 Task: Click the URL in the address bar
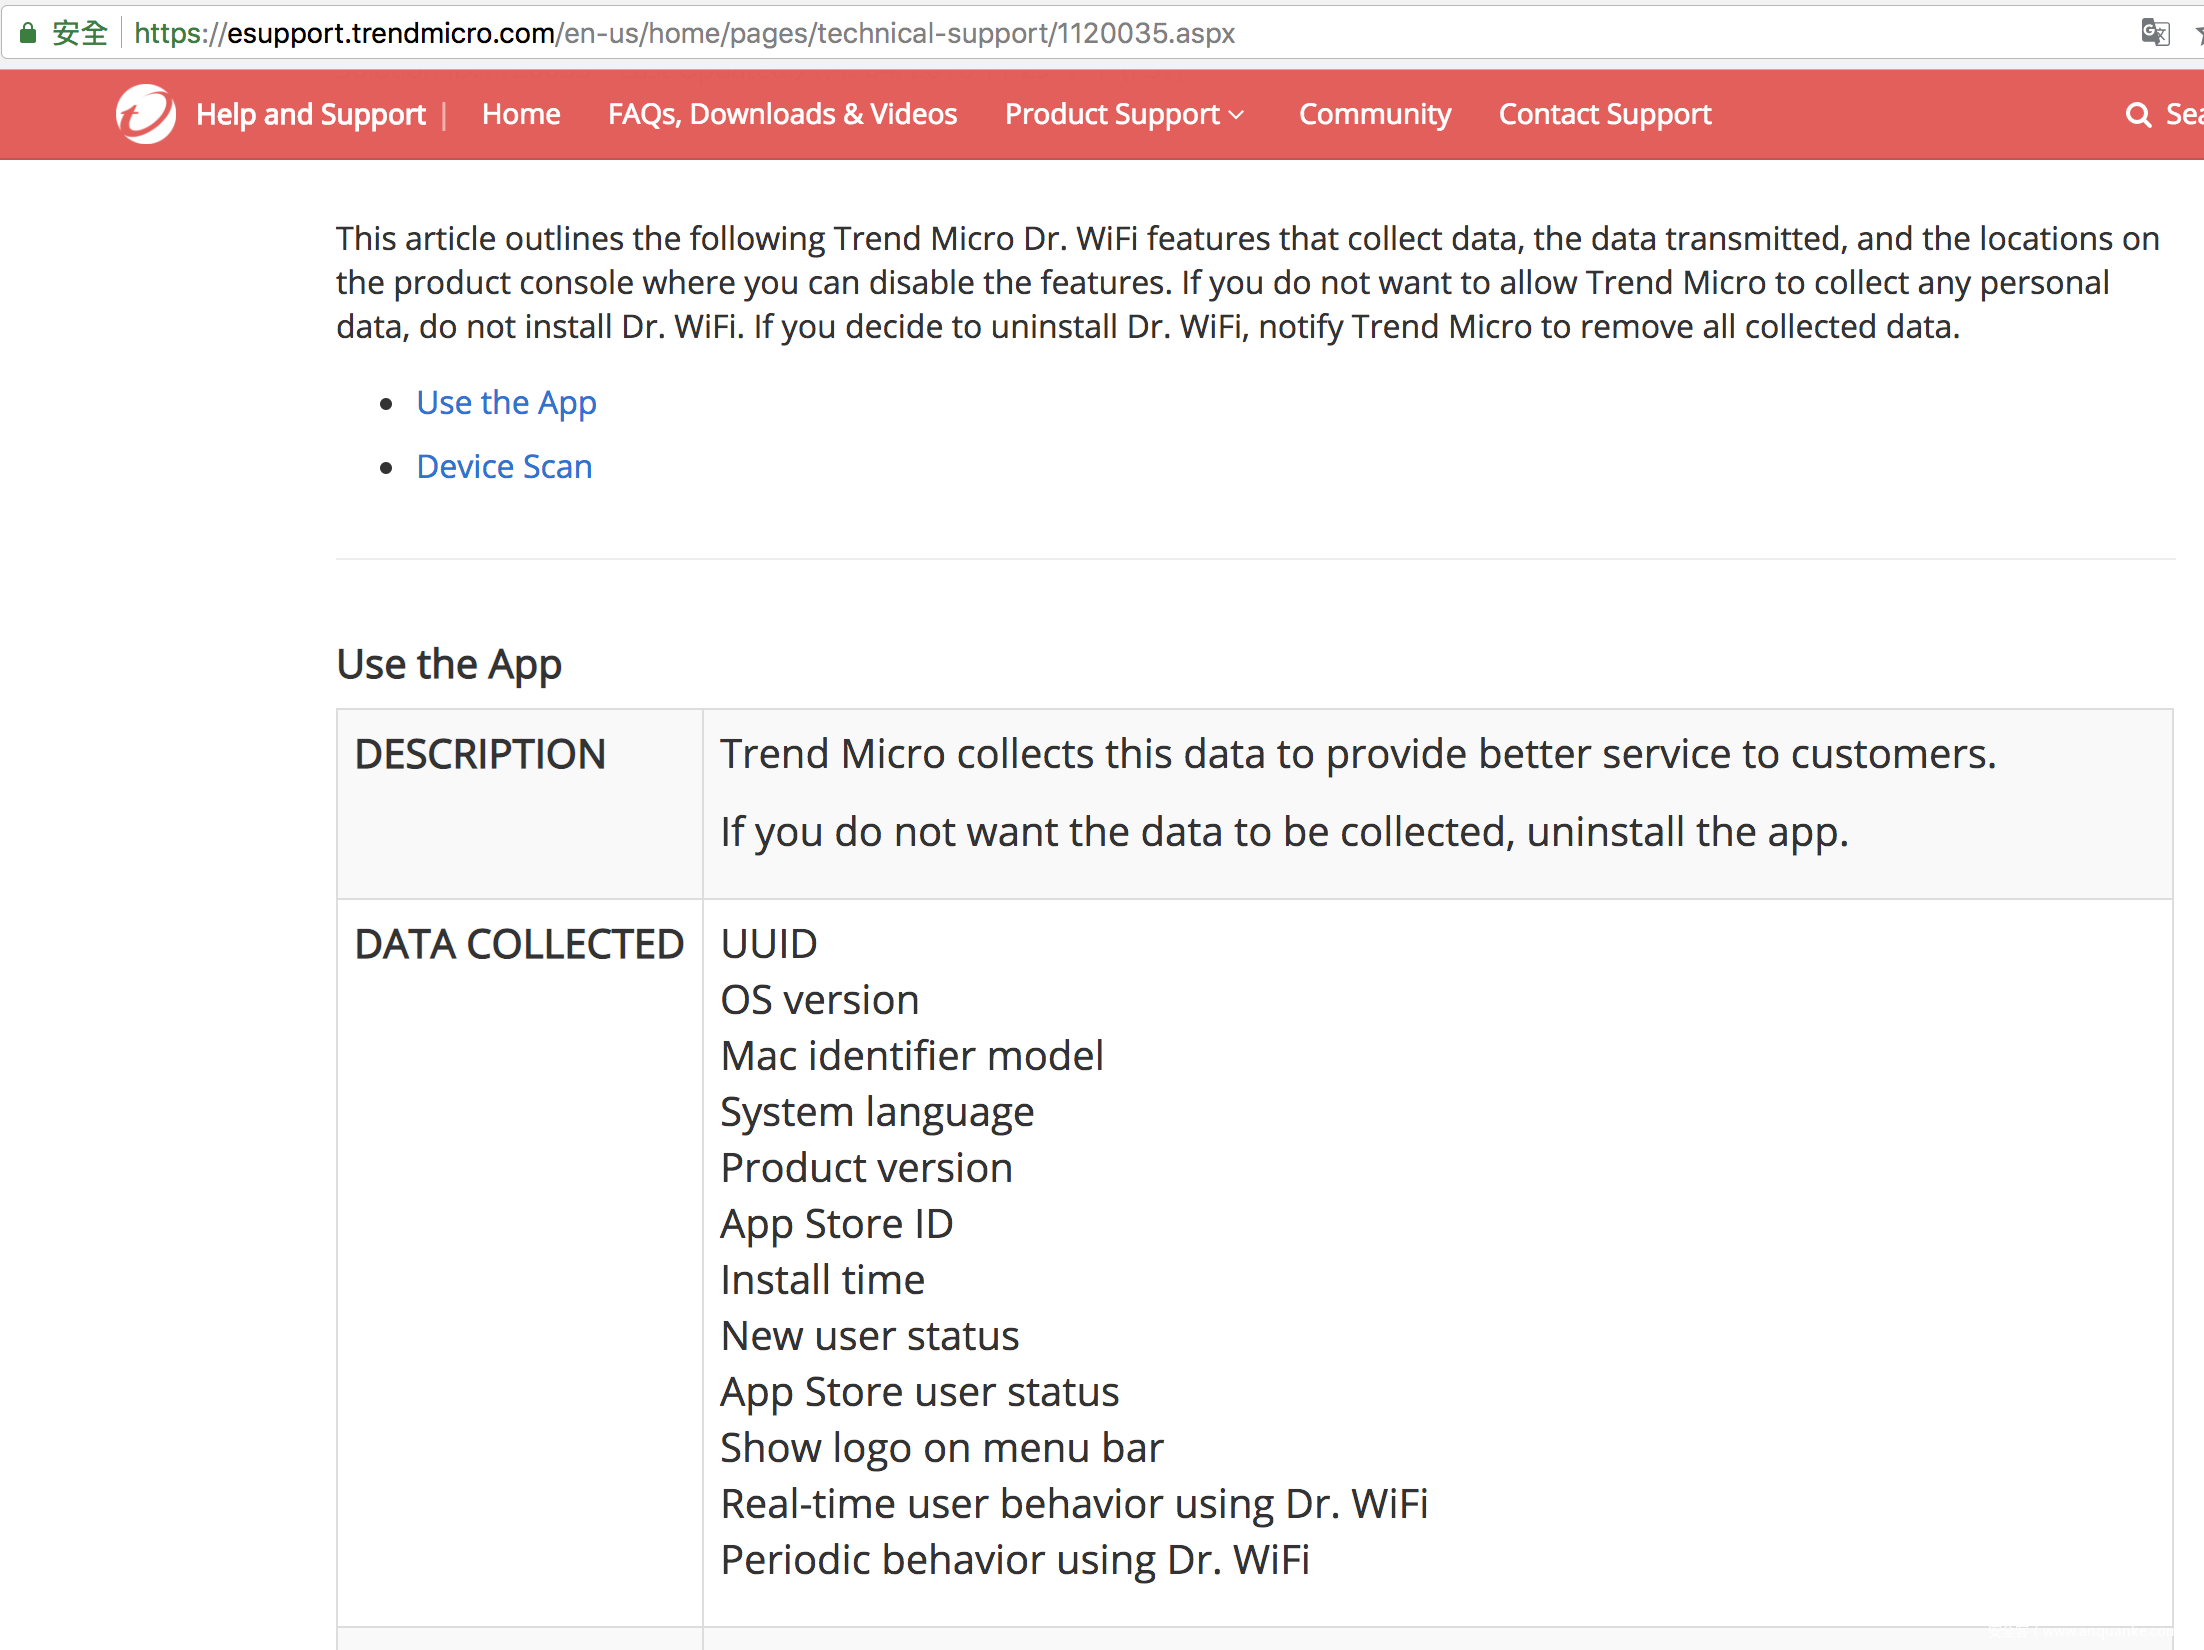684,33
